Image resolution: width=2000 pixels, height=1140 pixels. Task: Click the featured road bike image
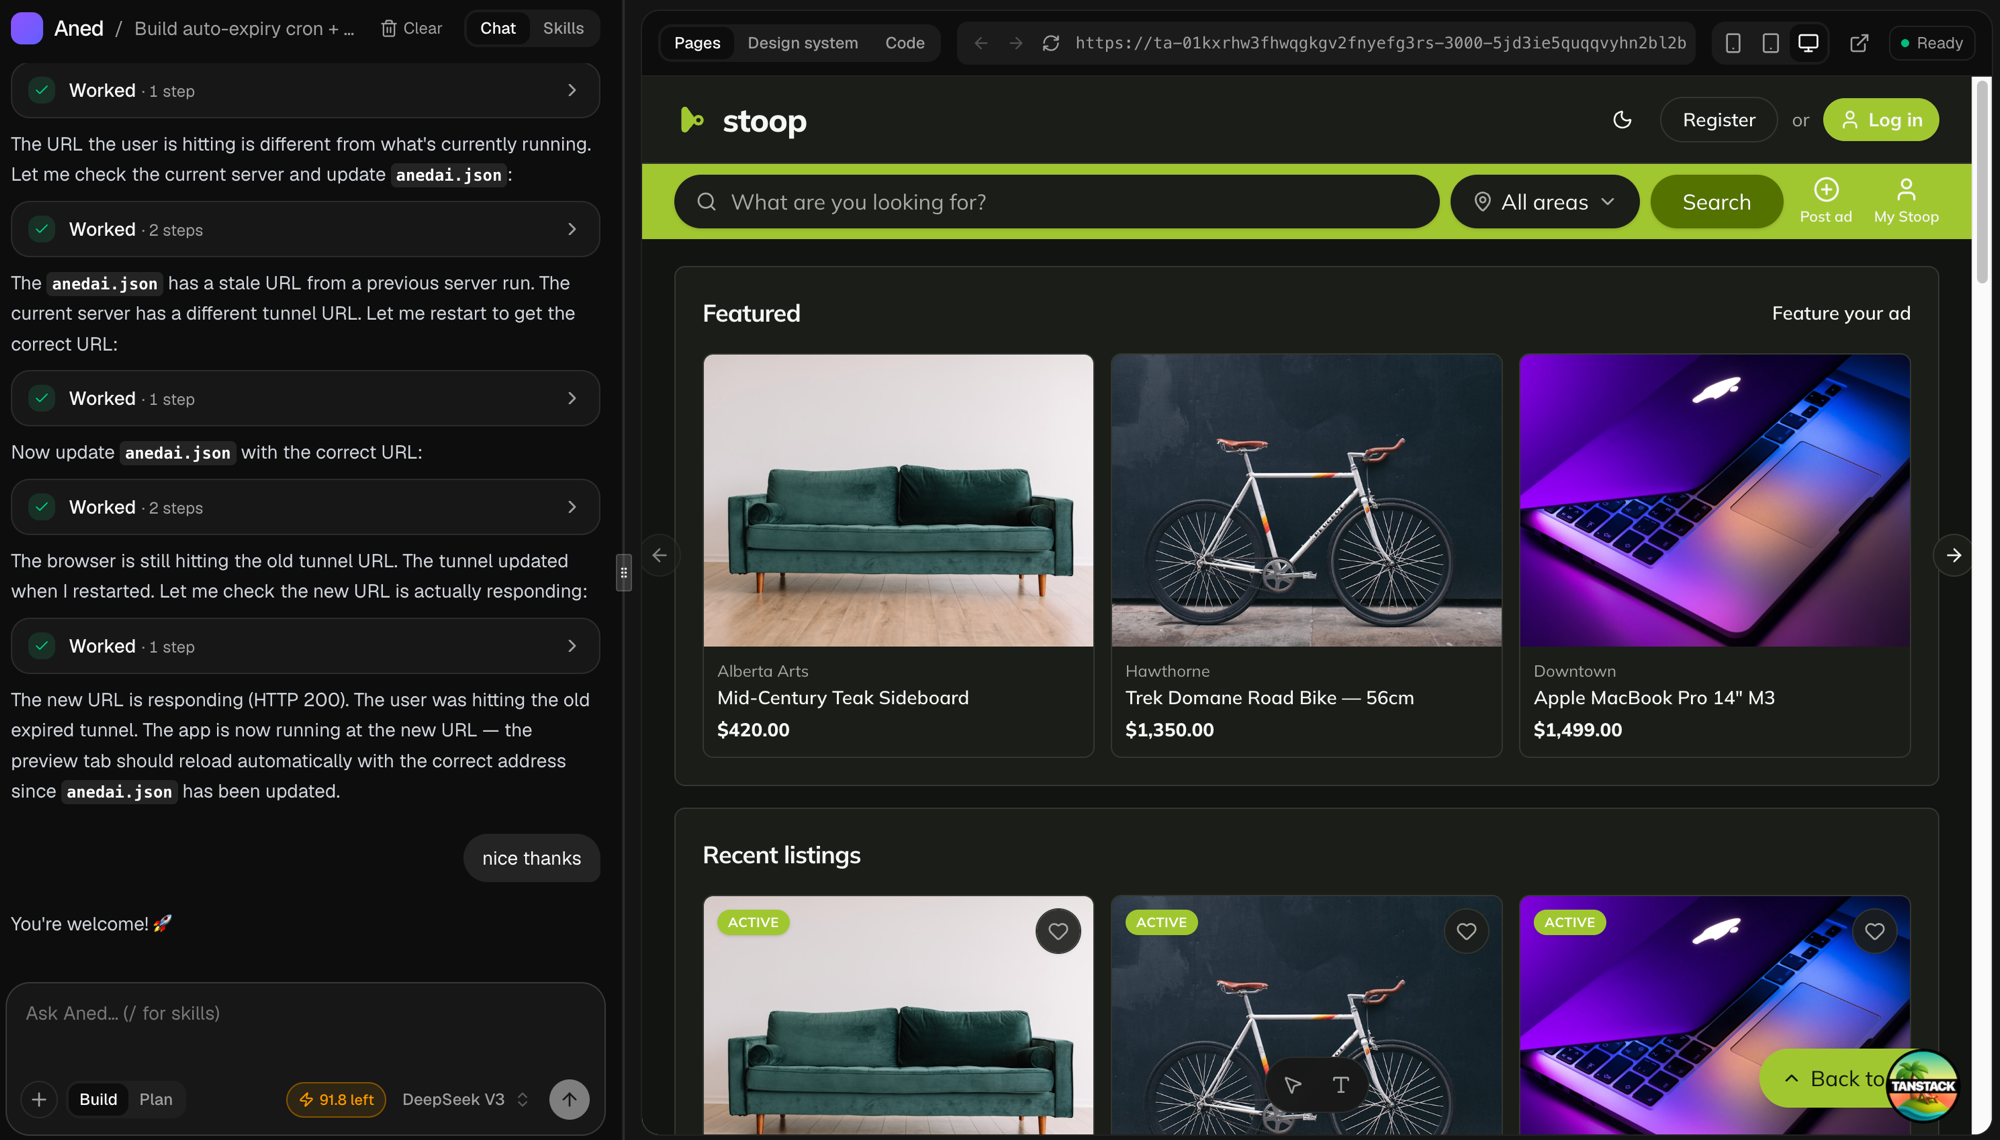coord(1306,501)
